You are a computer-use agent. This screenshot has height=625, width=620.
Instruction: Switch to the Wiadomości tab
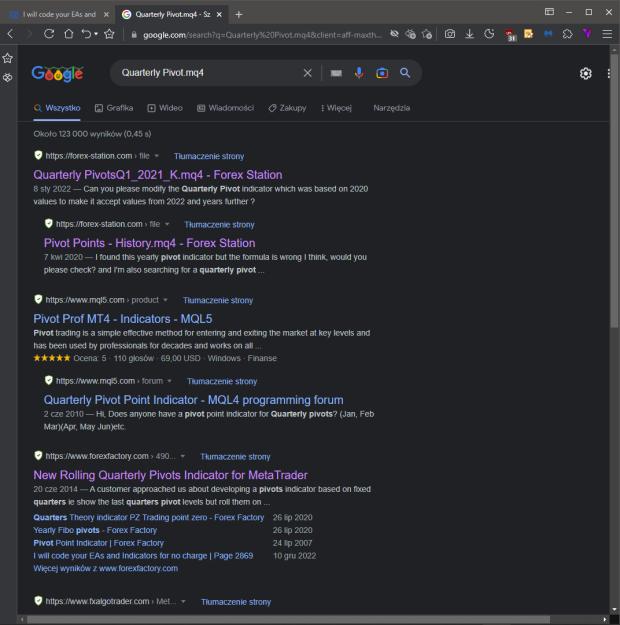[x=226, y=108]
